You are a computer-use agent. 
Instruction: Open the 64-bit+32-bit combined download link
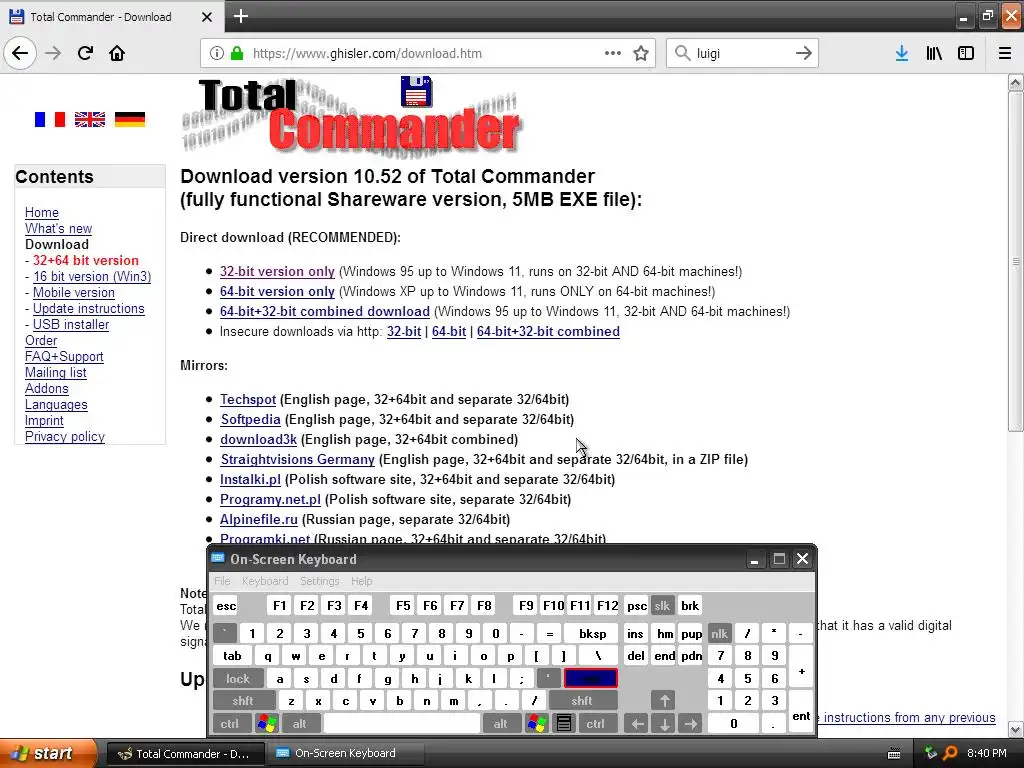tap(325, 312)
